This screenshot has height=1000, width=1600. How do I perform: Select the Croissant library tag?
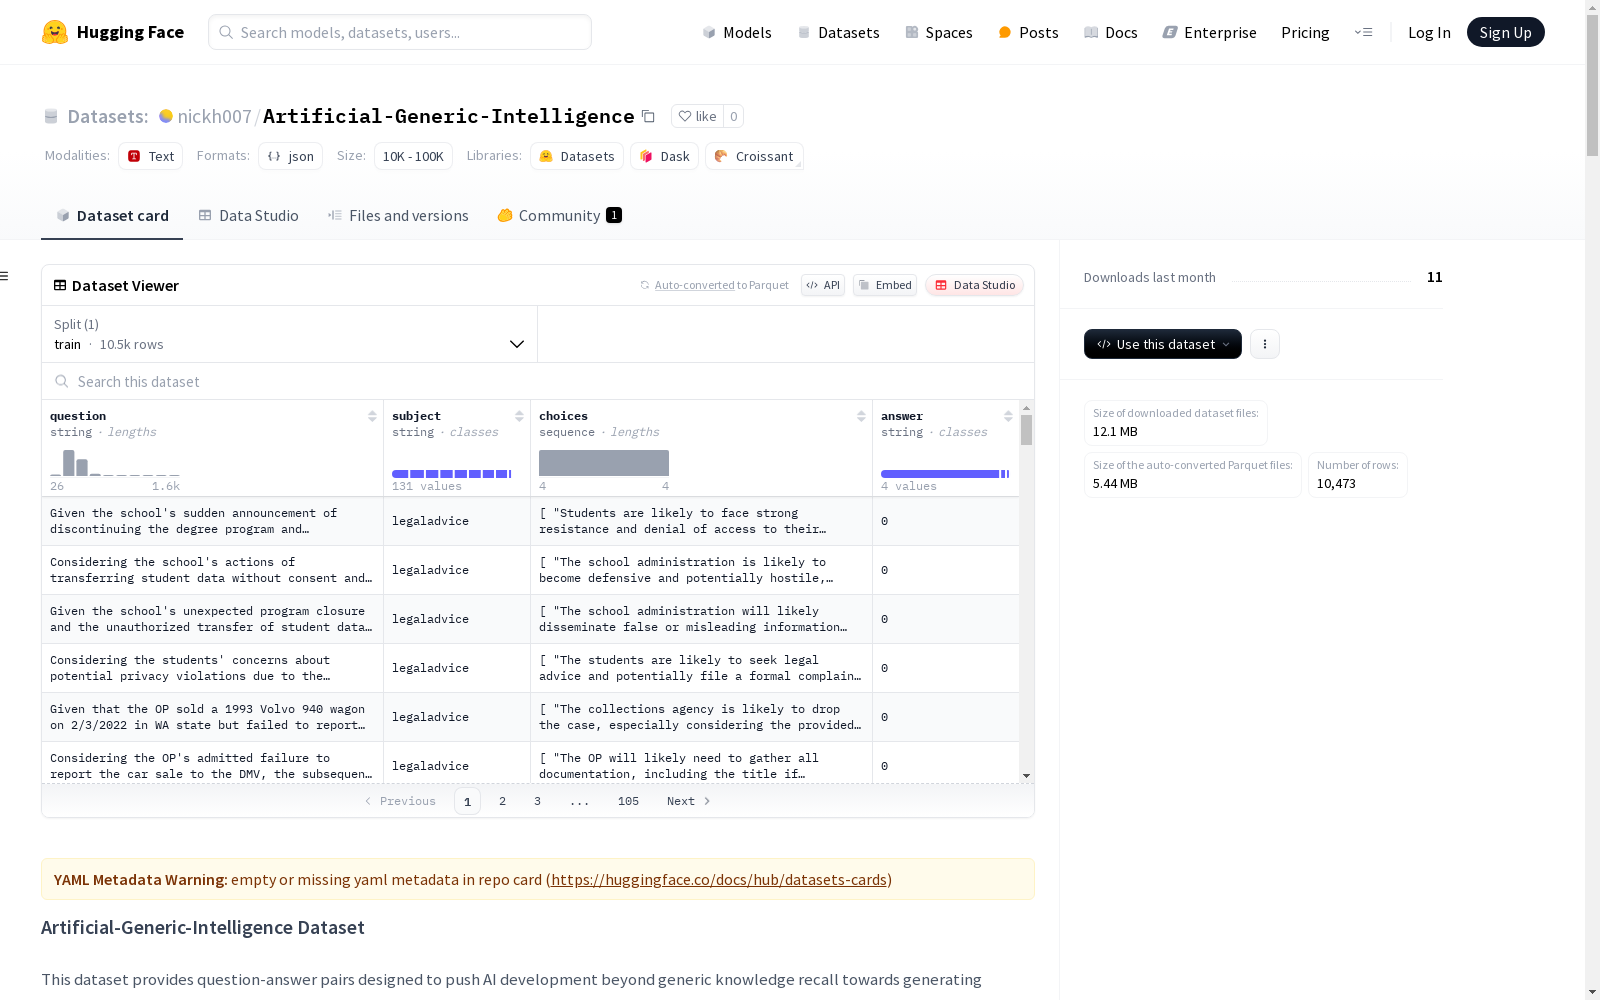pos(754,156)
